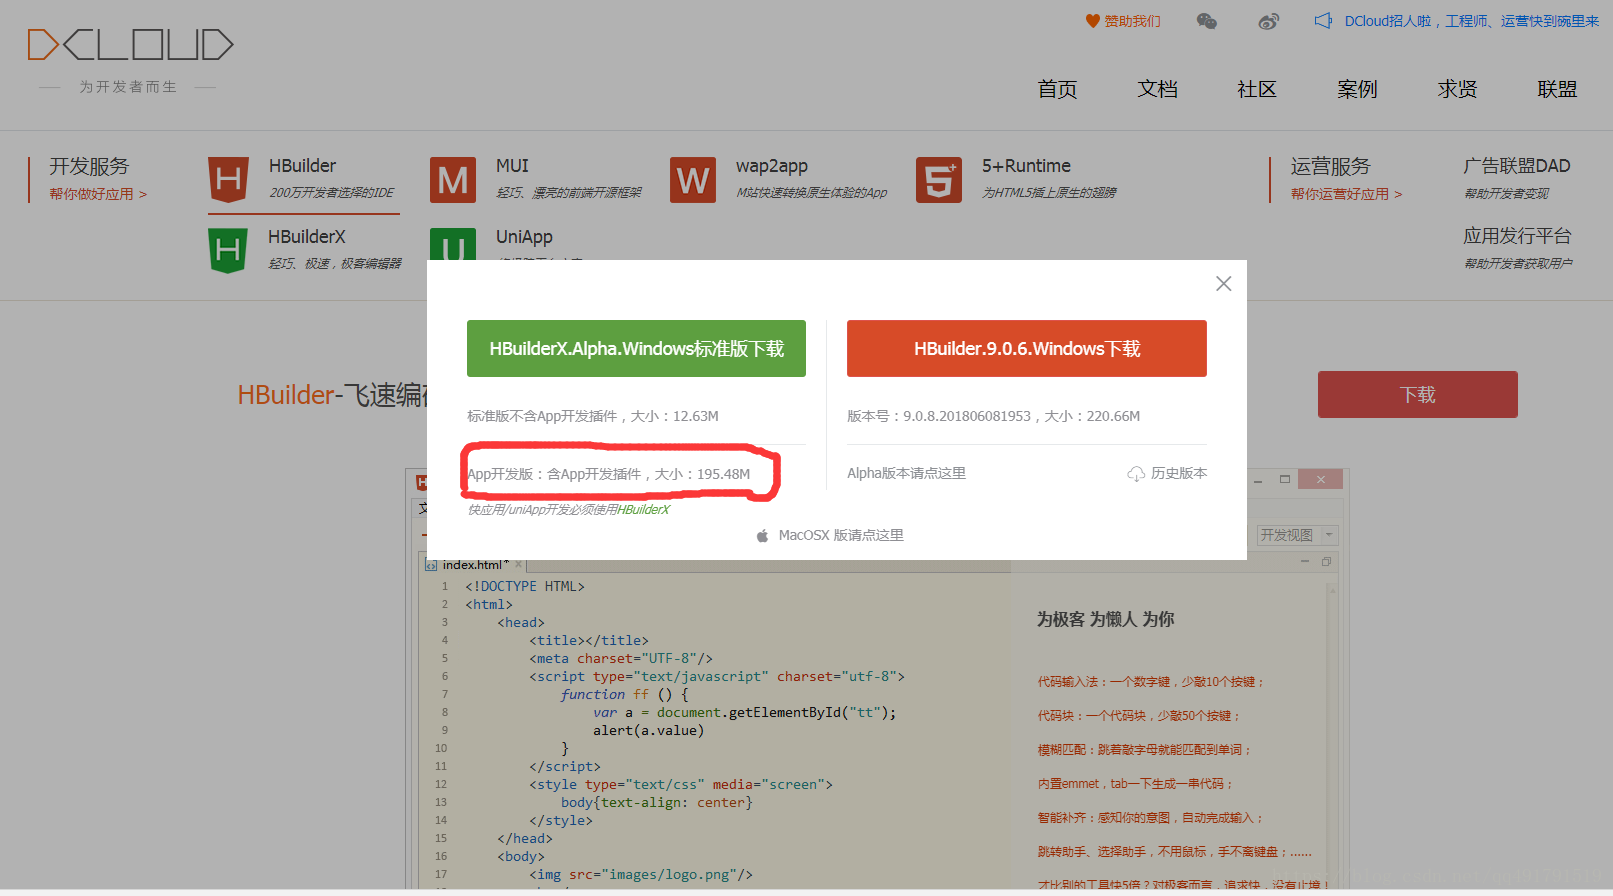
Task: Open the WeChat icon in top bar
Action: 1207,21
